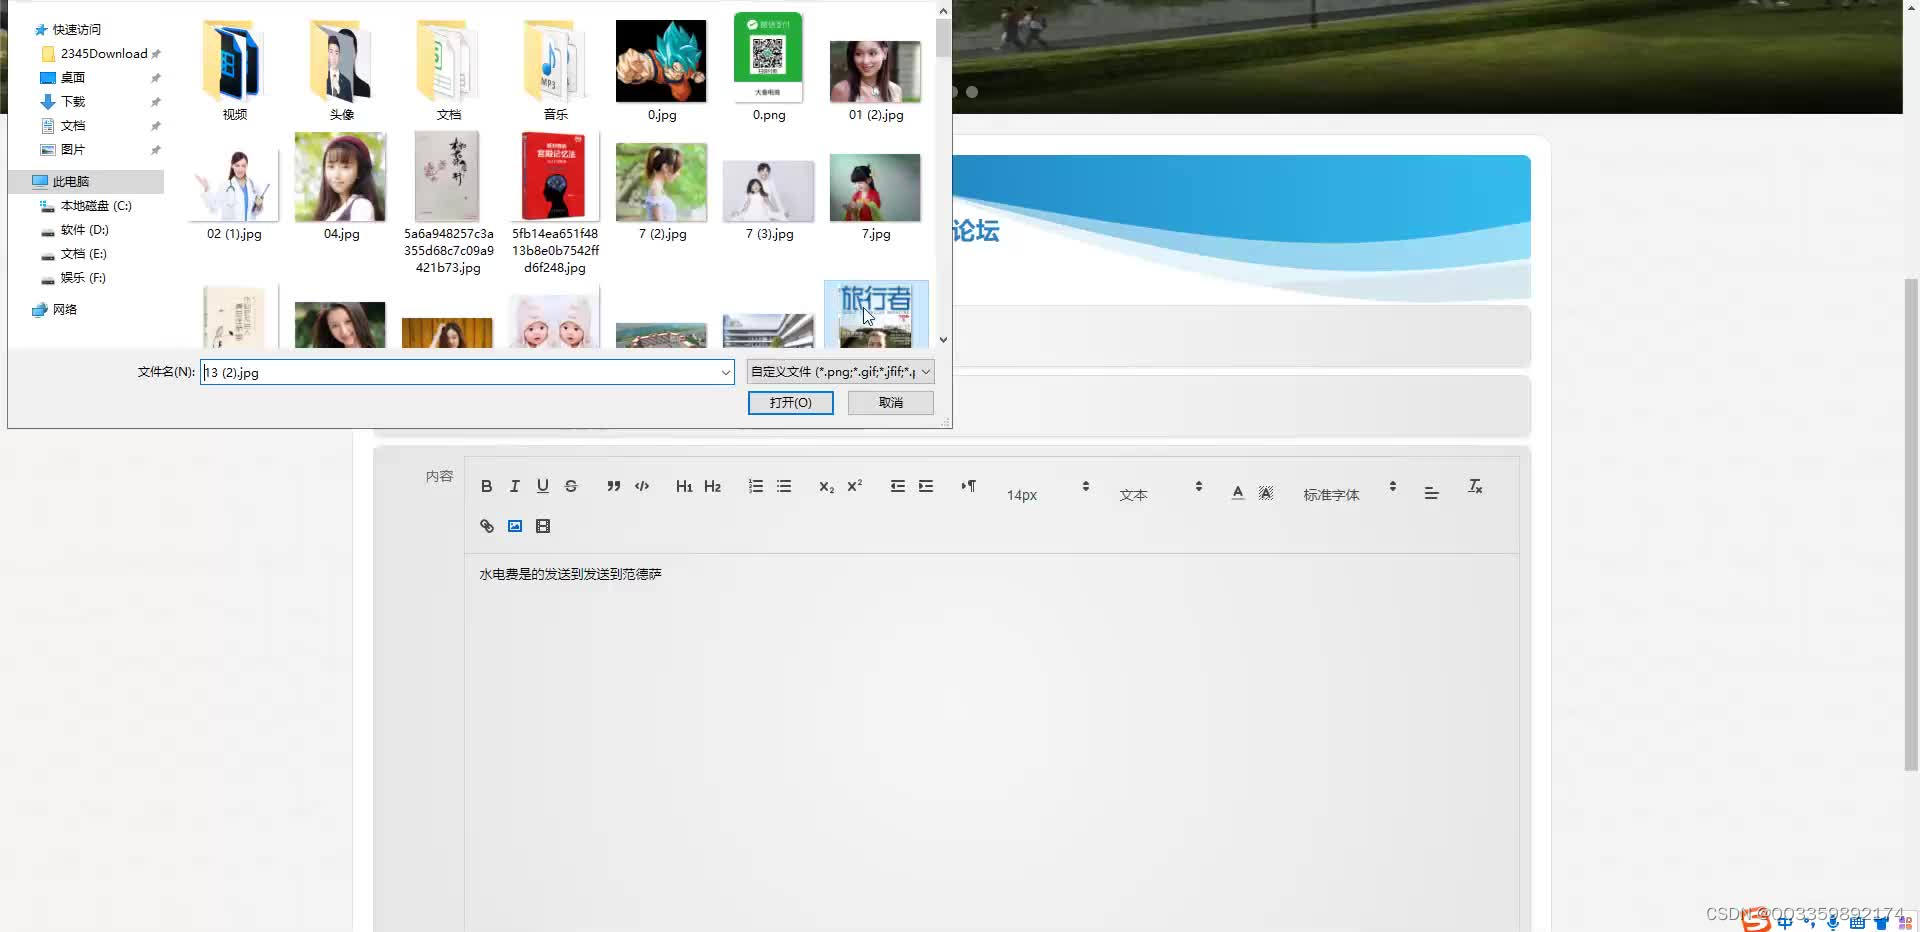Click the insert image icon
The image size is (1920, 932).
(515, 526)
